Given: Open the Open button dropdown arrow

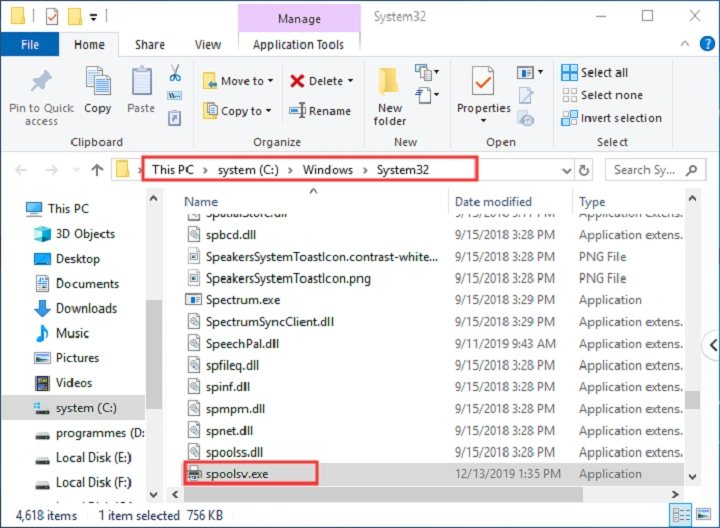Looking at the screenshot, I should [x=540, y=72].
